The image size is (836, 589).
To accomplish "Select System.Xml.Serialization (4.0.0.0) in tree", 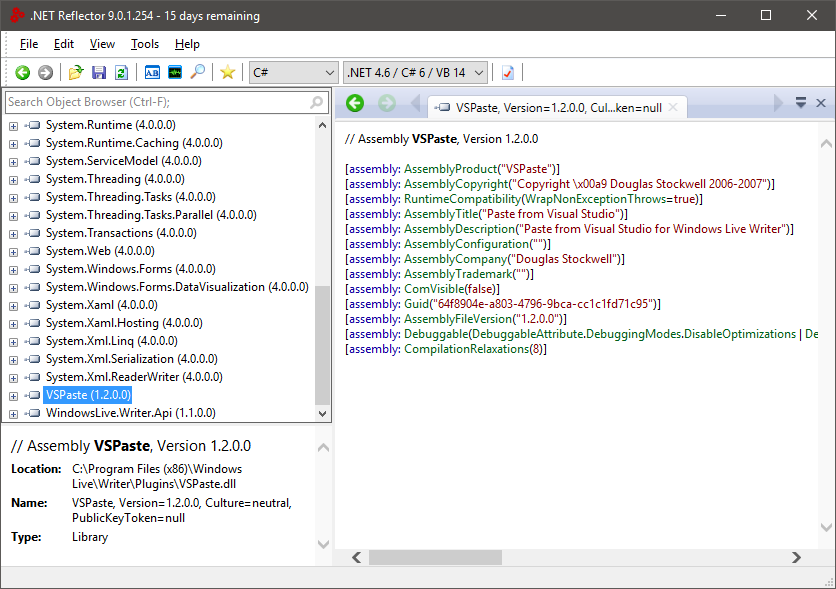I will point(132,359).
